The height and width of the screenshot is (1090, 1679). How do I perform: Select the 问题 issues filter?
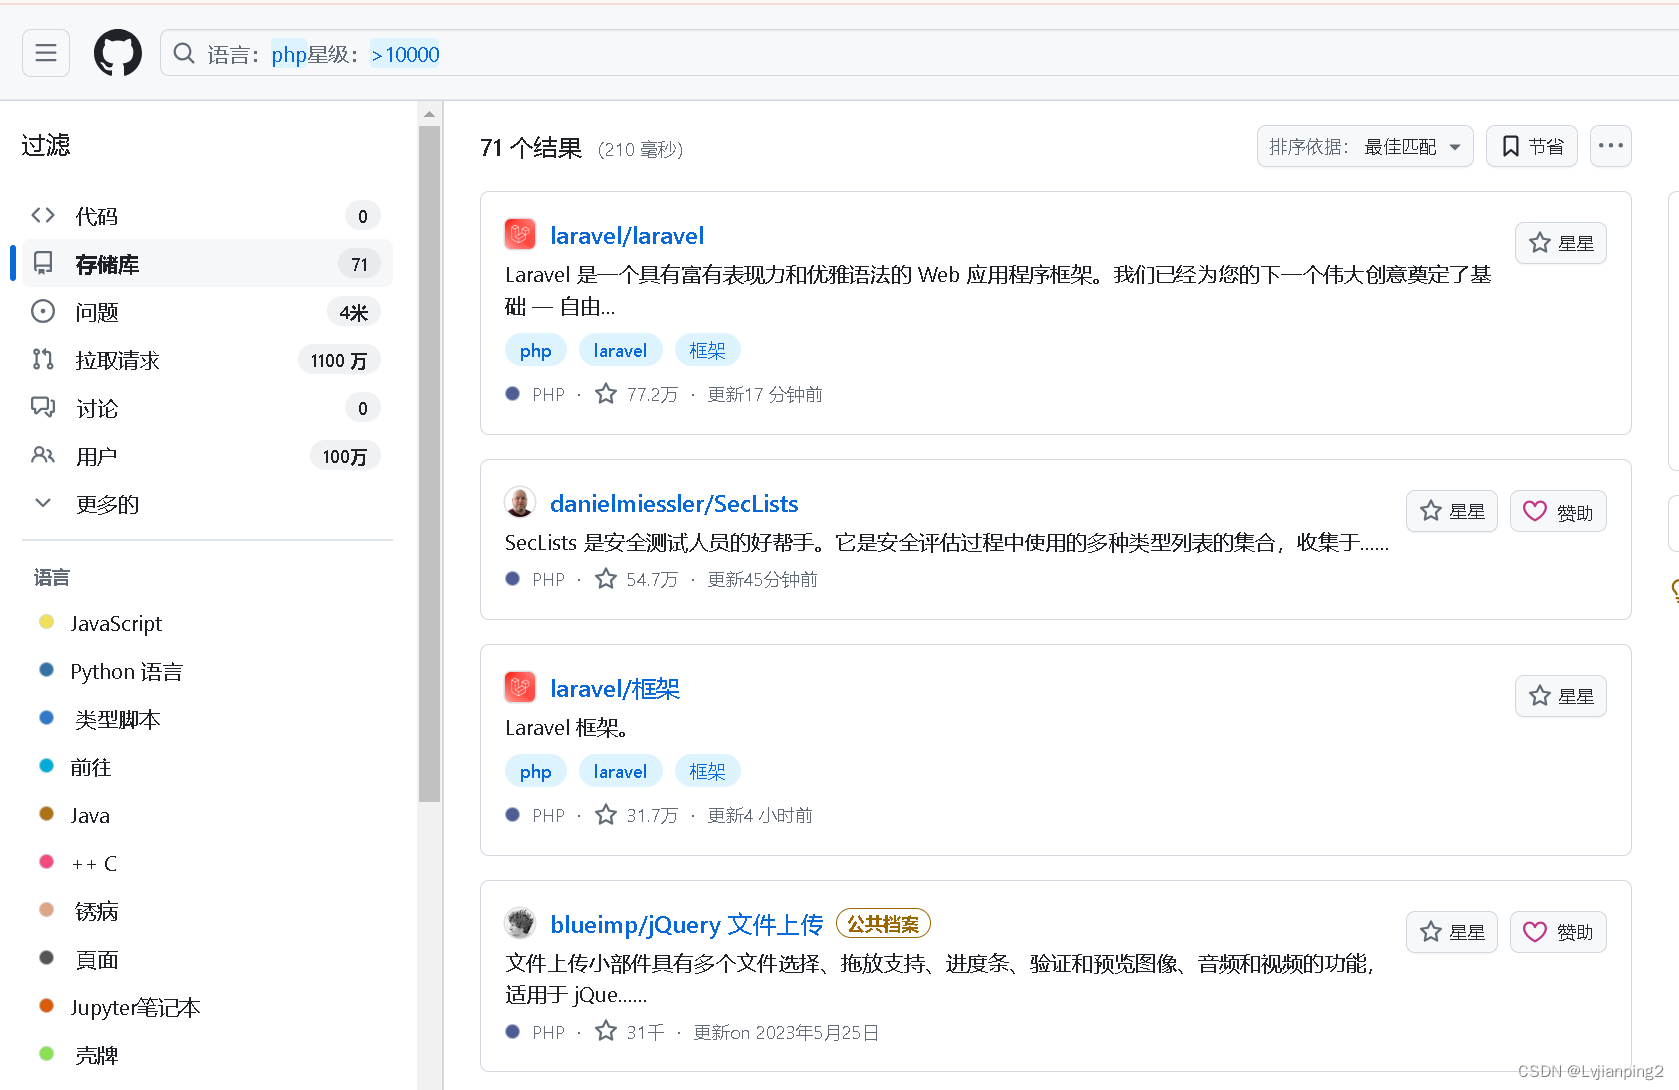pos(205,312)
